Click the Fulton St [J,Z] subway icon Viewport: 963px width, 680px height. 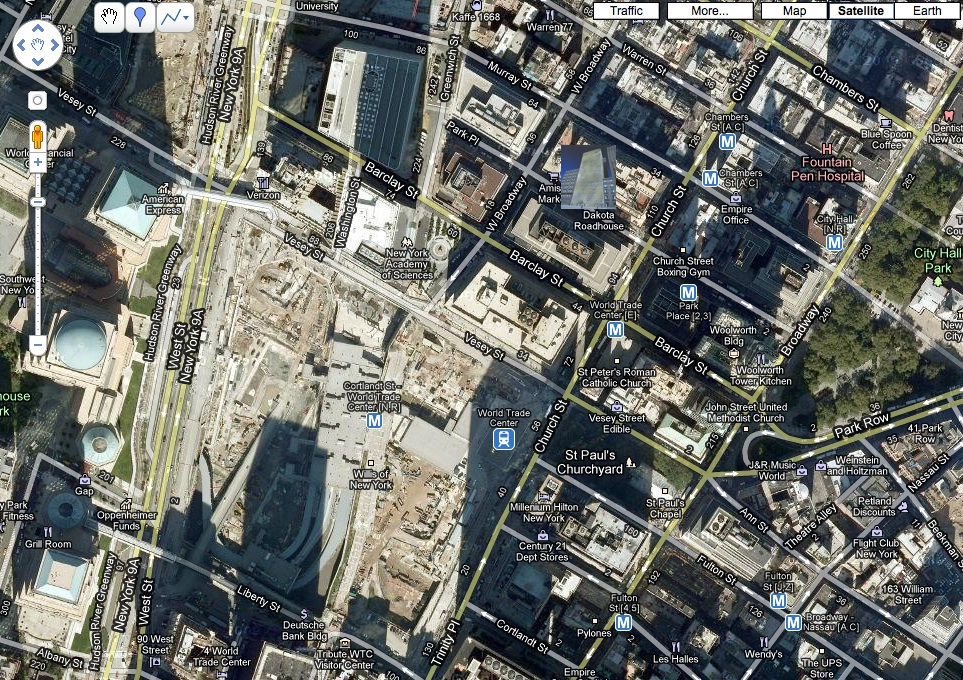click(x=778, y=600)
